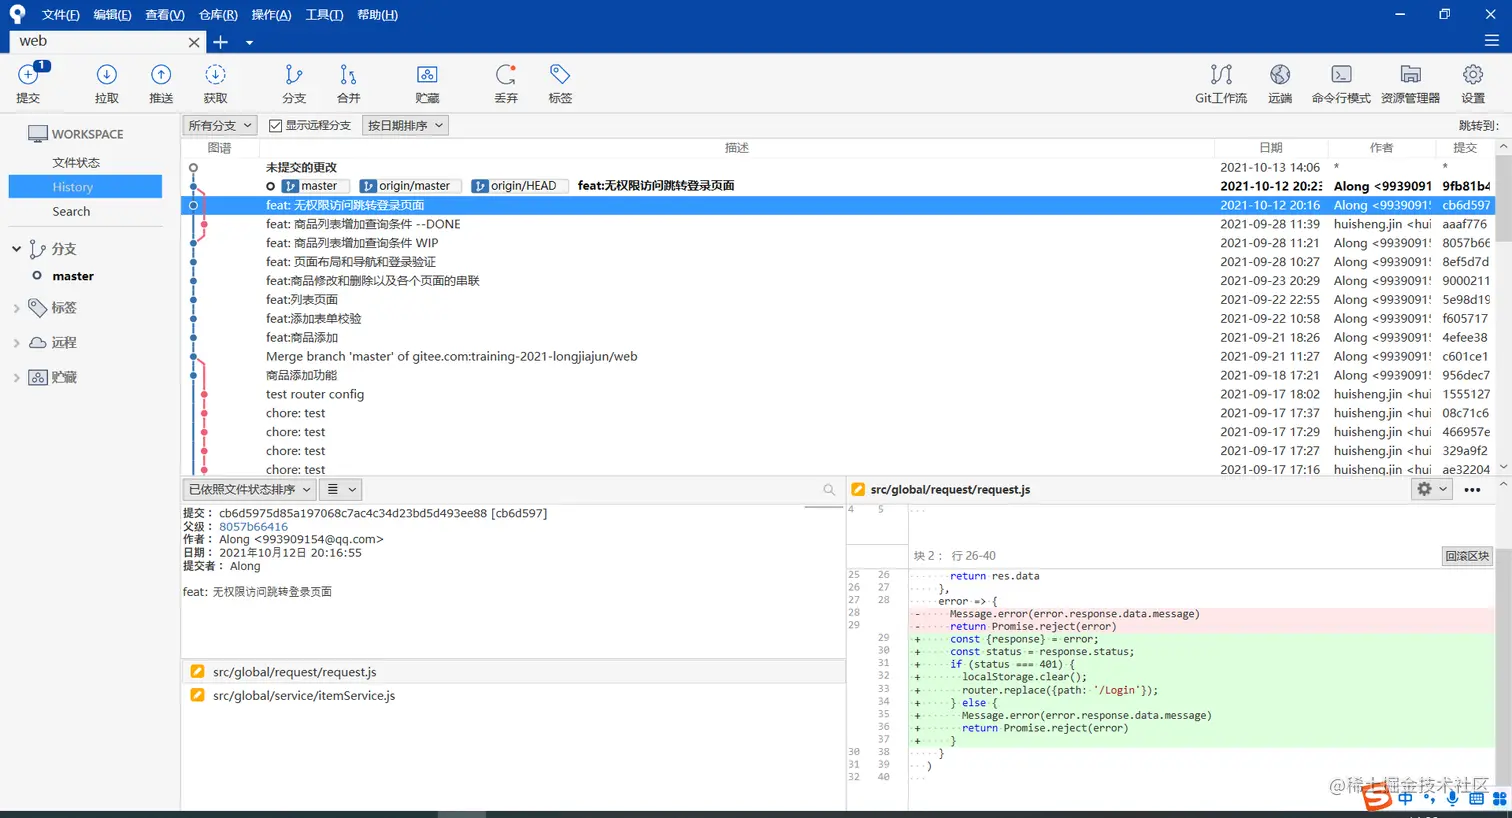The image size is (1512, 818).
Task: Toggle 显示远程分支 checkbox
Action: [275, 125]
